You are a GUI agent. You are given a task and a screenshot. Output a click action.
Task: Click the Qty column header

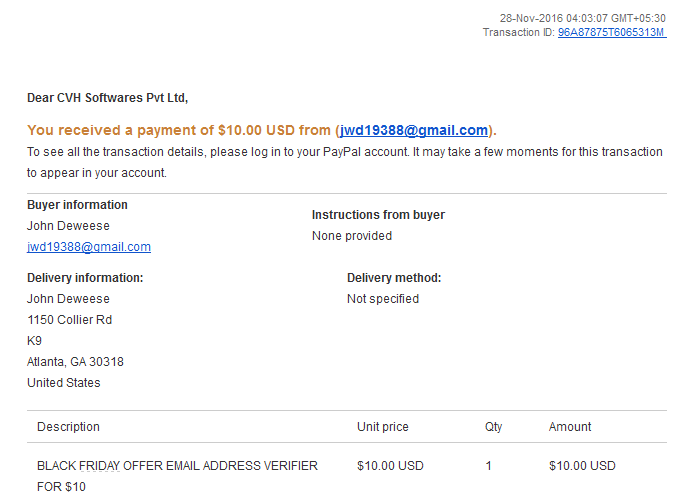pos(493,427)
